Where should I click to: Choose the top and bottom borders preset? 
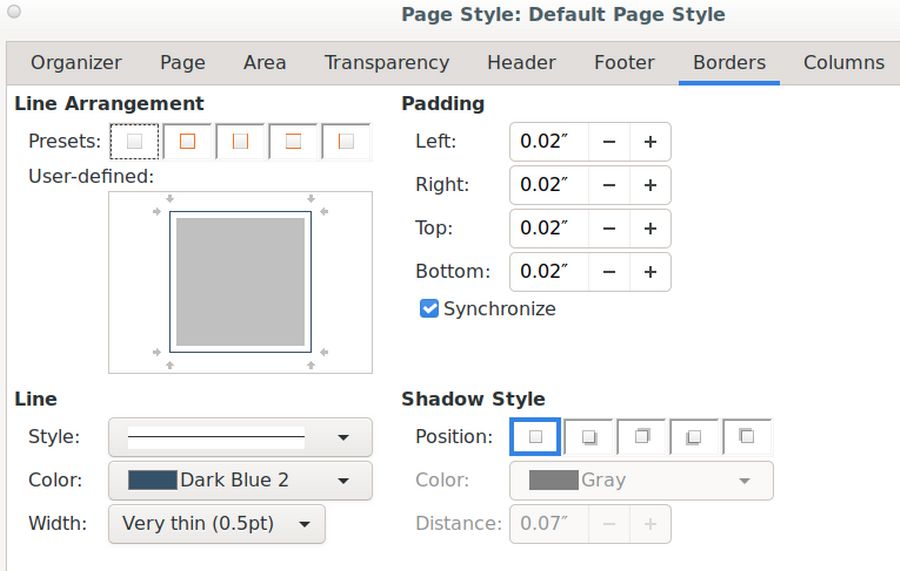coord(294,141)
